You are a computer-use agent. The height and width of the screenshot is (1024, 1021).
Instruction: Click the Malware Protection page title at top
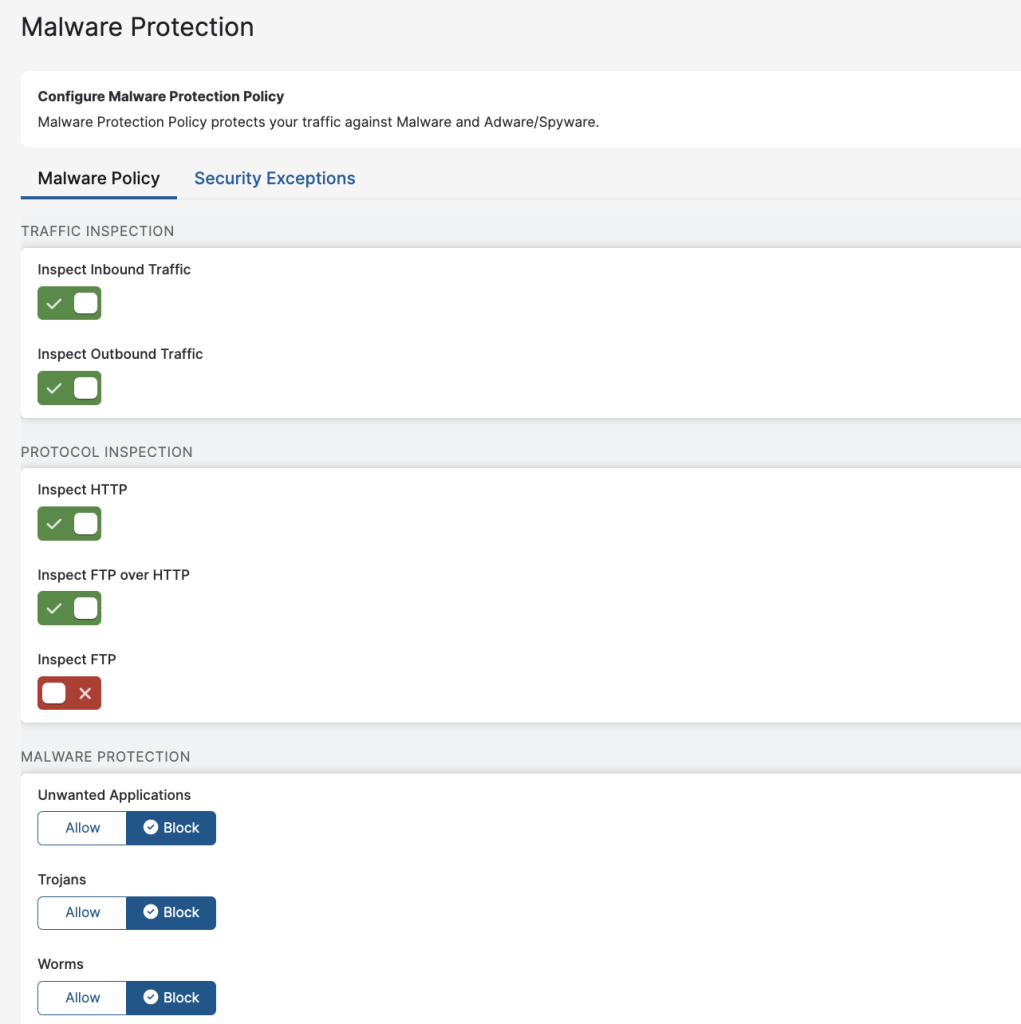[x=137, y=27]
